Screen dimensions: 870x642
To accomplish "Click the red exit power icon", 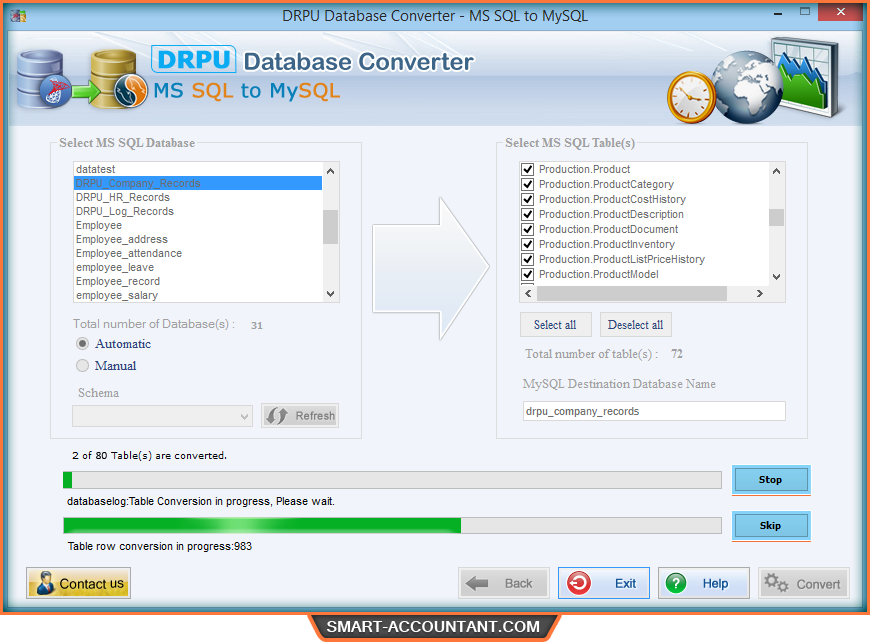I will pyautogui.click(x=579, y=583).
